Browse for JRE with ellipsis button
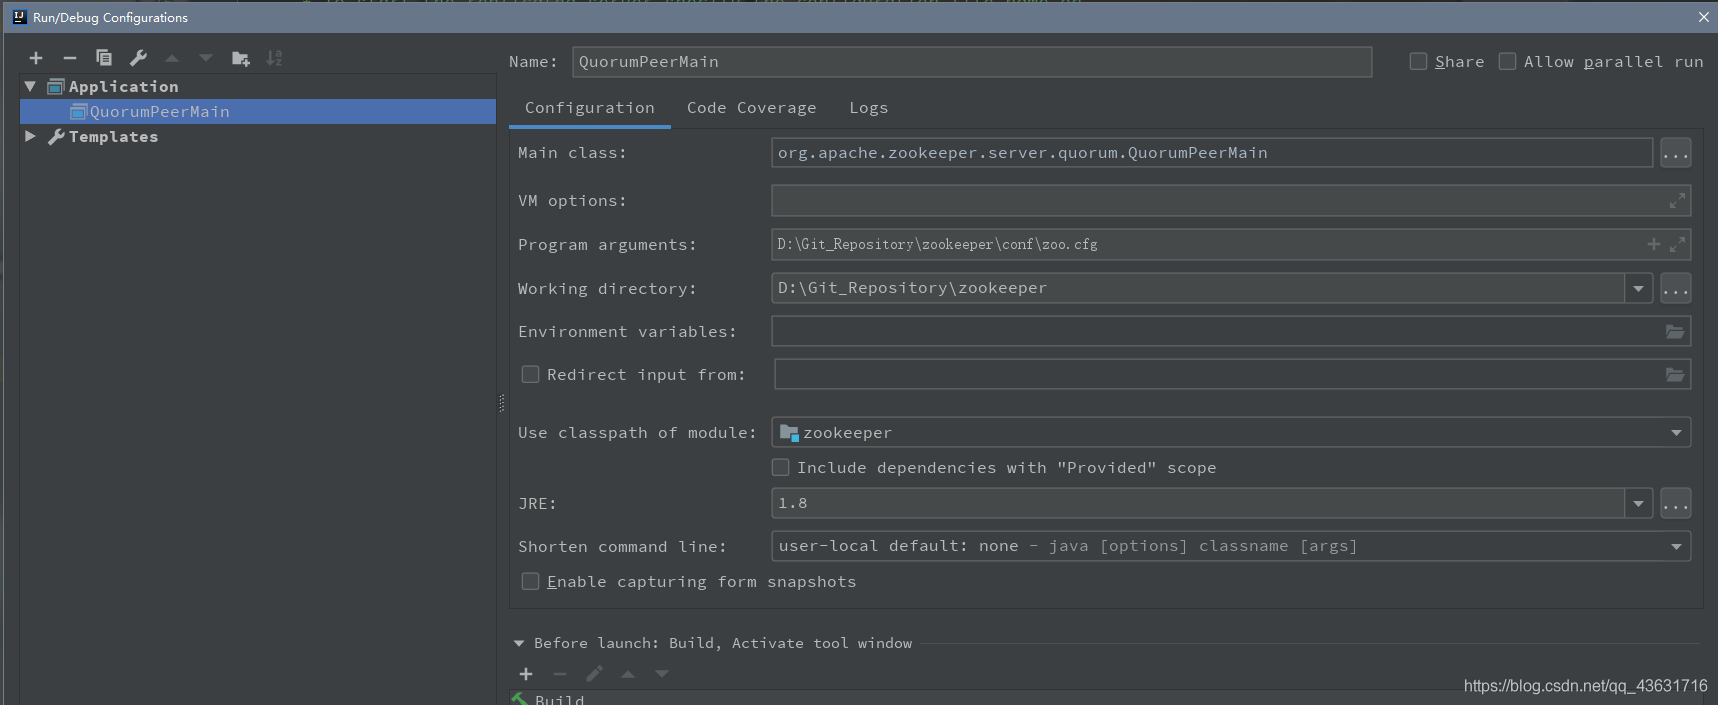The height and width of the screenshot is (705, 1718). pos(1676,503)
